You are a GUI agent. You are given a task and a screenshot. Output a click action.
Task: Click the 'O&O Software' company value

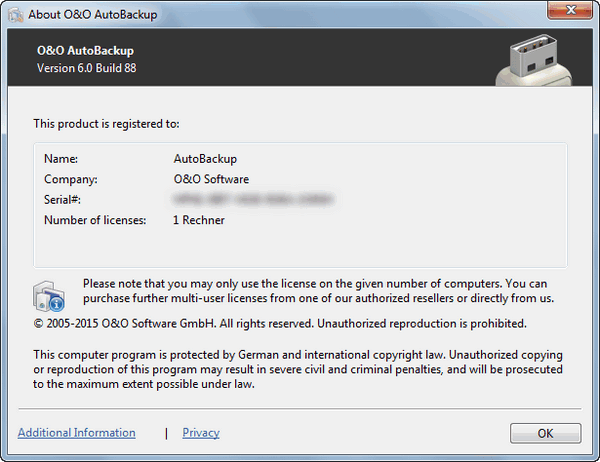[211, 179]
